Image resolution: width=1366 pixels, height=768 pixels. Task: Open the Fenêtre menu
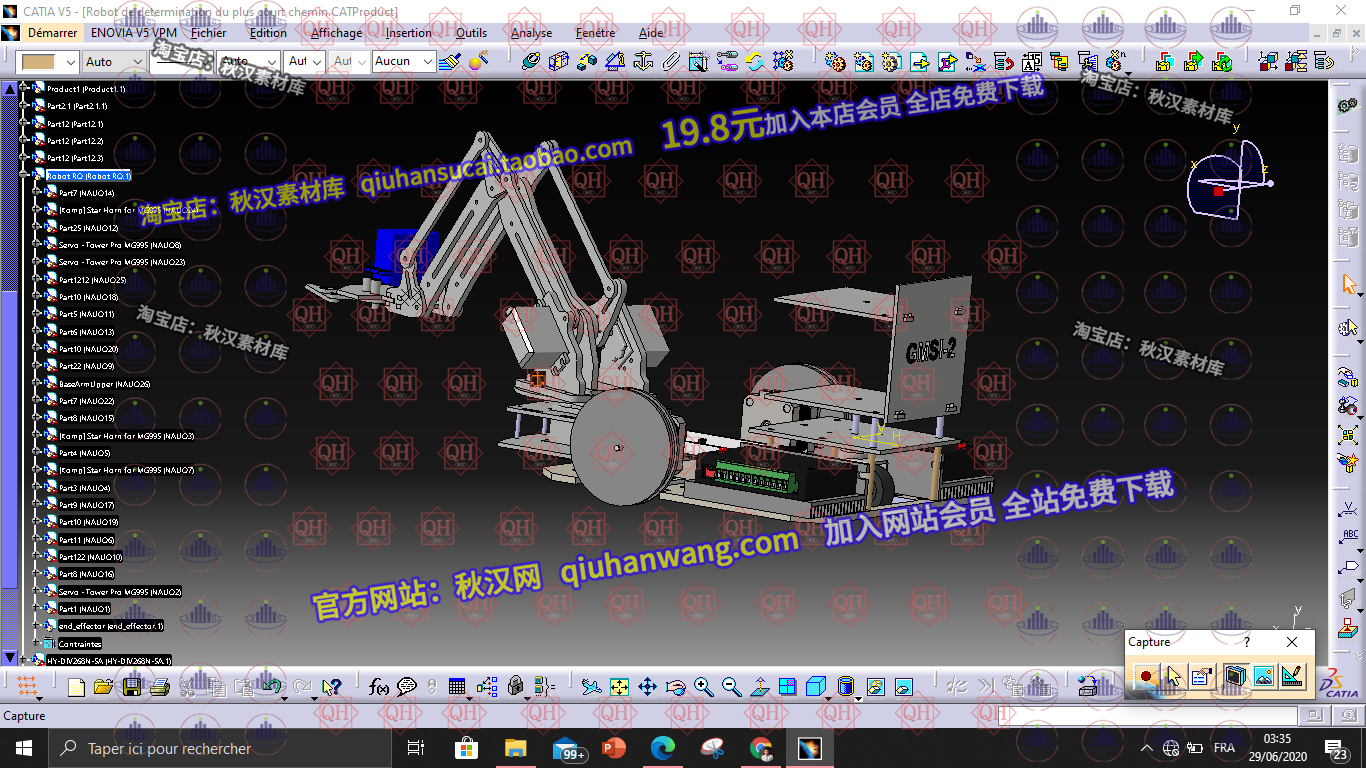595,32
